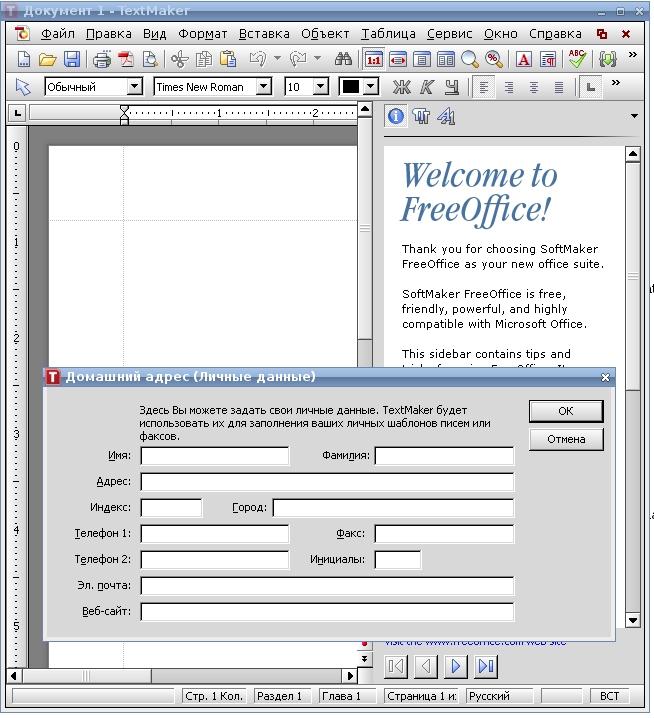
Task: Toggle Underline formatting (Ч)
Action: [x=452, y=87]
